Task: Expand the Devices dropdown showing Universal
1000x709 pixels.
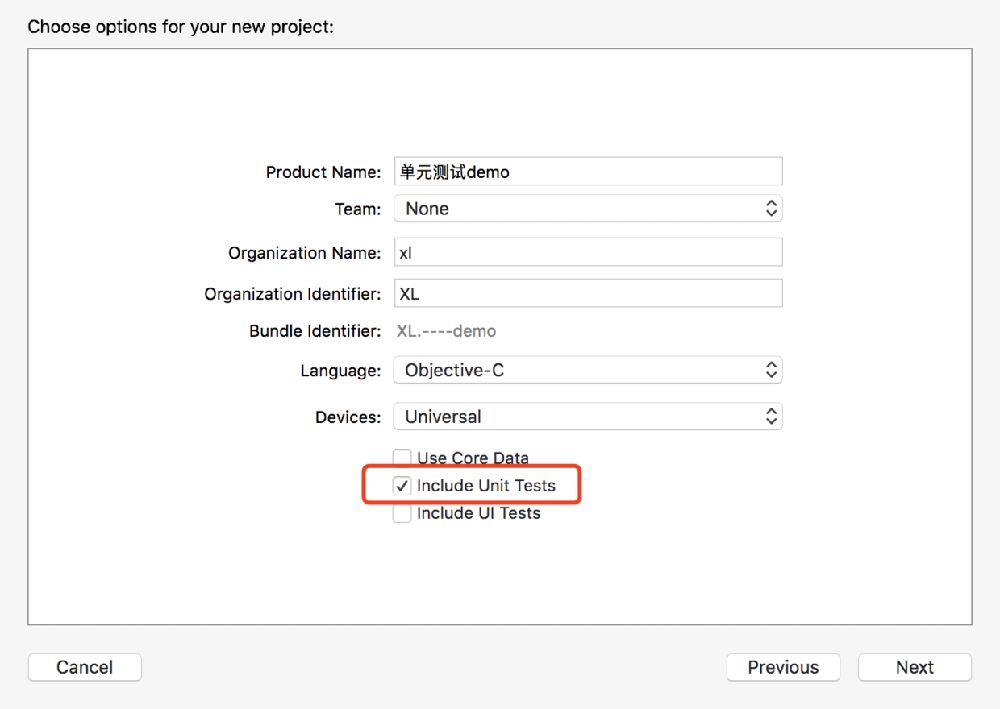Action: [587, 416]
